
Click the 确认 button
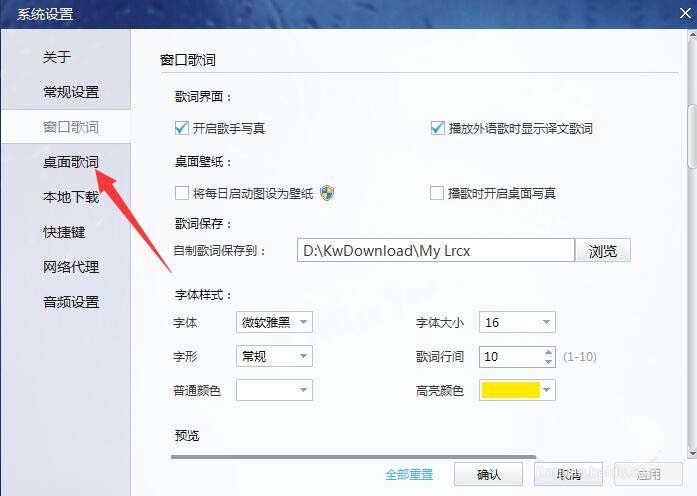pyautogui.click(x=489, y=474)
